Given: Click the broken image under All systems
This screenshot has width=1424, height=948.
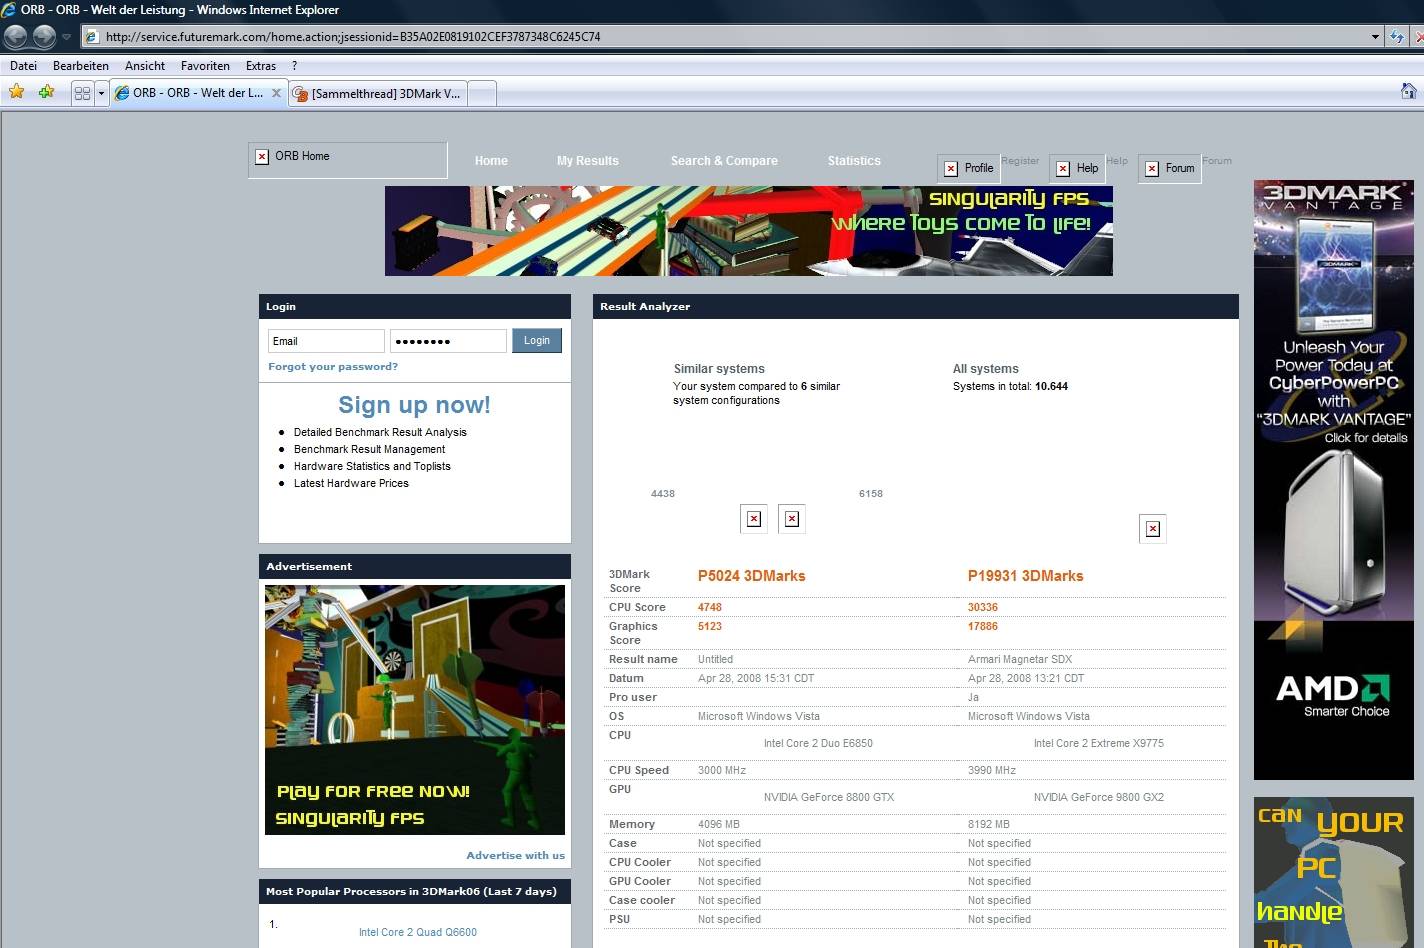Looking at the screenshot, I should [x=1153, y=529].
